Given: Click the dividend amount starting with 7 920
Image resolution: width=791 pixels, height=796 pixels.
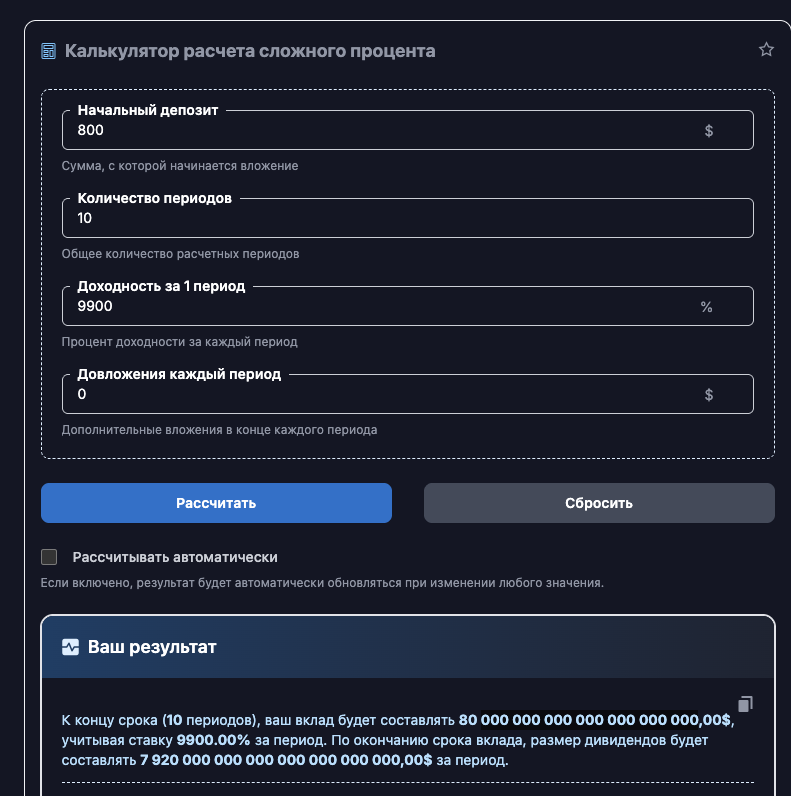Looking at the screenshot, I should pyautogui.click(x=285, y=760).
